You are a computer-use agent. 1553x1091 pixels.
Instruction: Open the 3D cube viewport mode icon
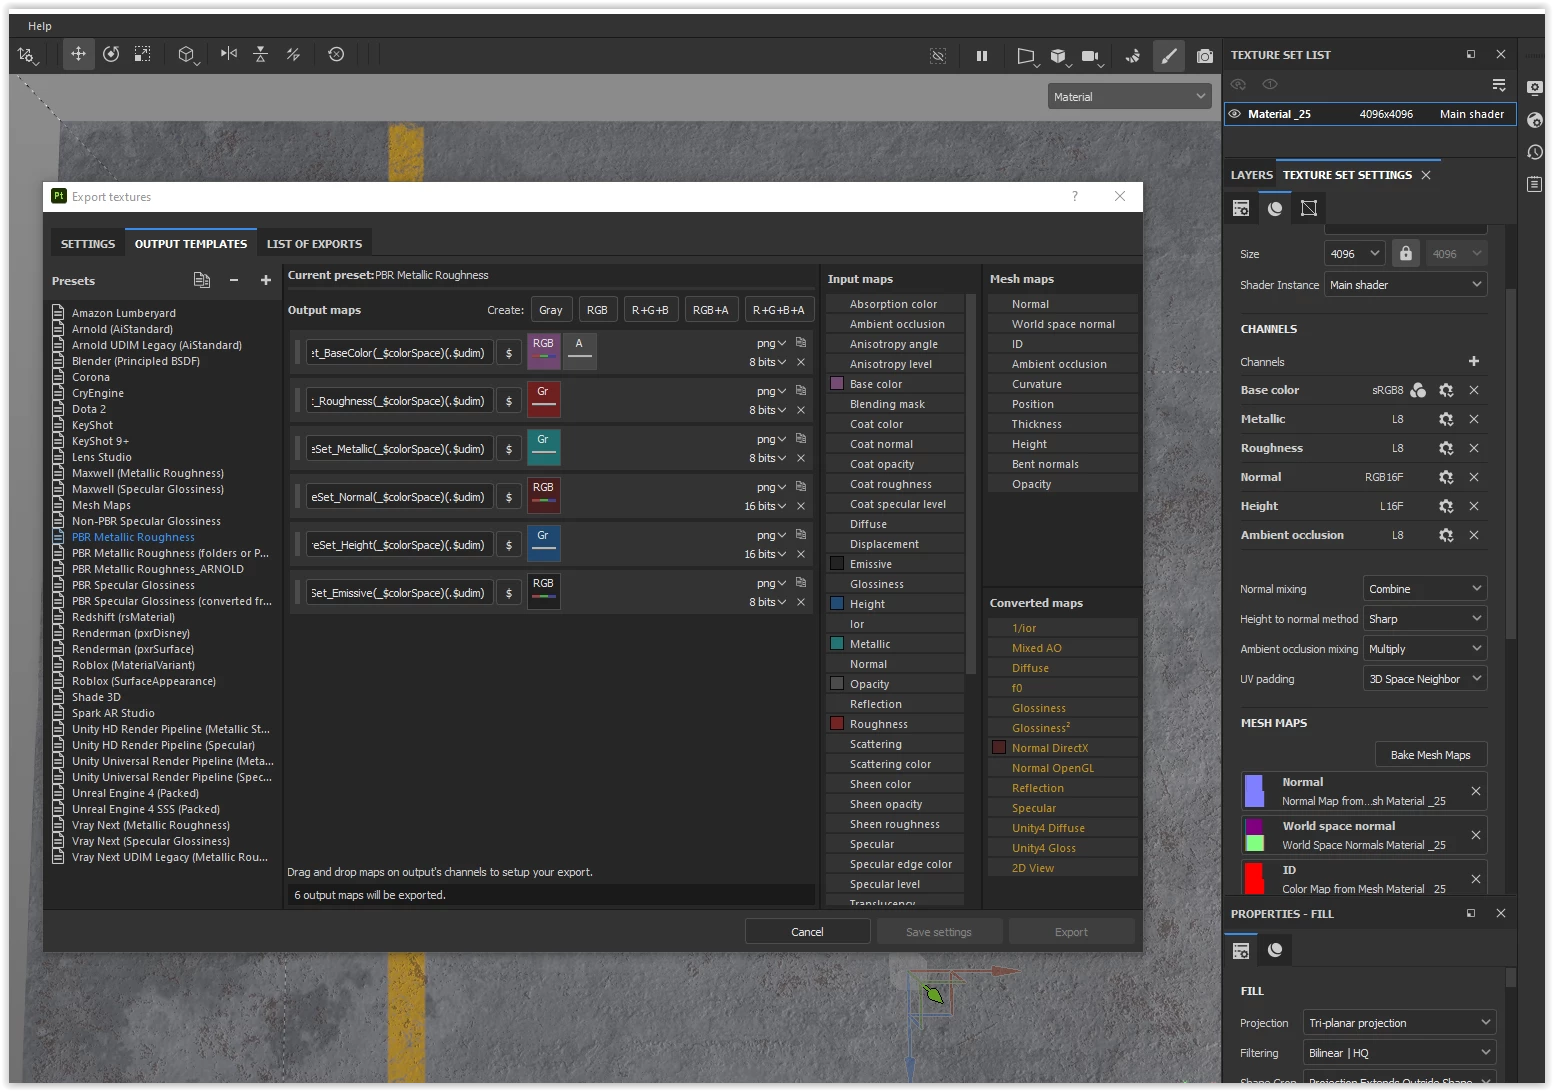(1059, 56)
